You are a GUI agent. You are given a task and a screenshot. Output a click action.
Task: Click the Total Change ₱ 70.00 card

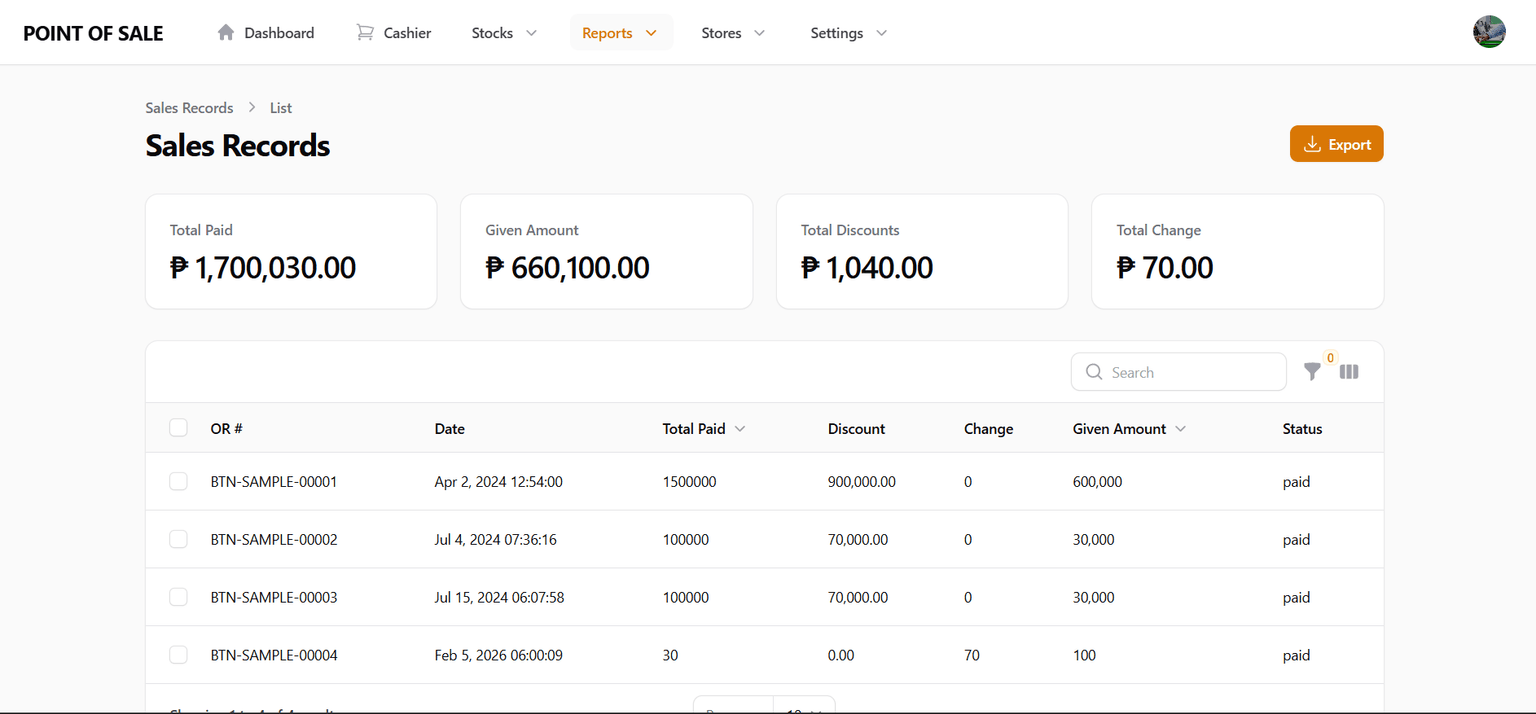(1237, 251)
